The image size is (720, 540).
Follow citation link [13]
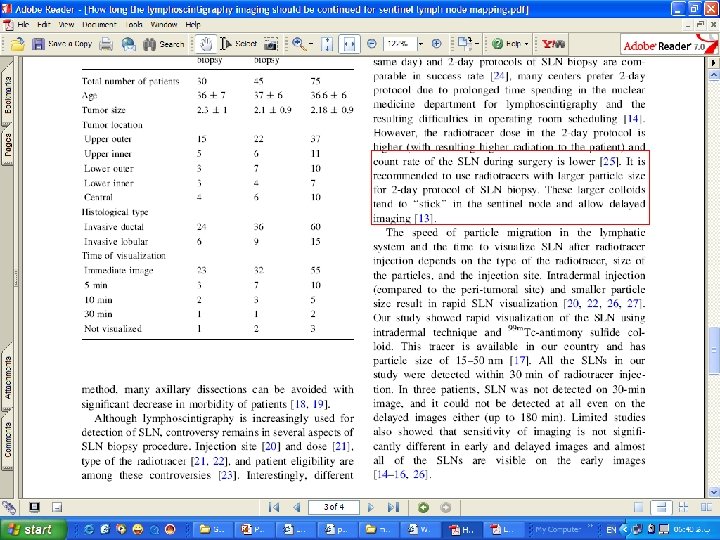point(424,218)
